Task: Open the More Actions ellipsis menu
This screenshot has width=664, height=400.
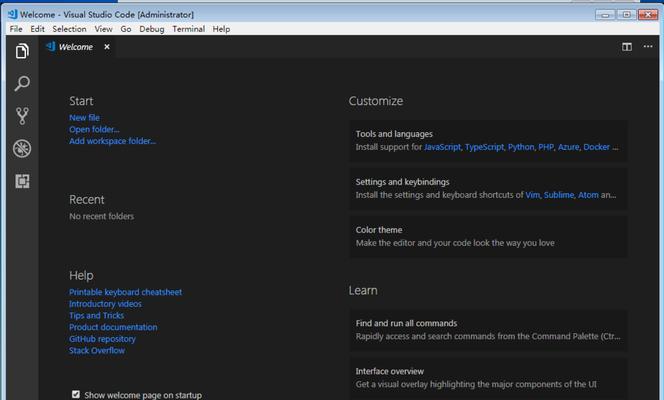Action: pos(648,47)
